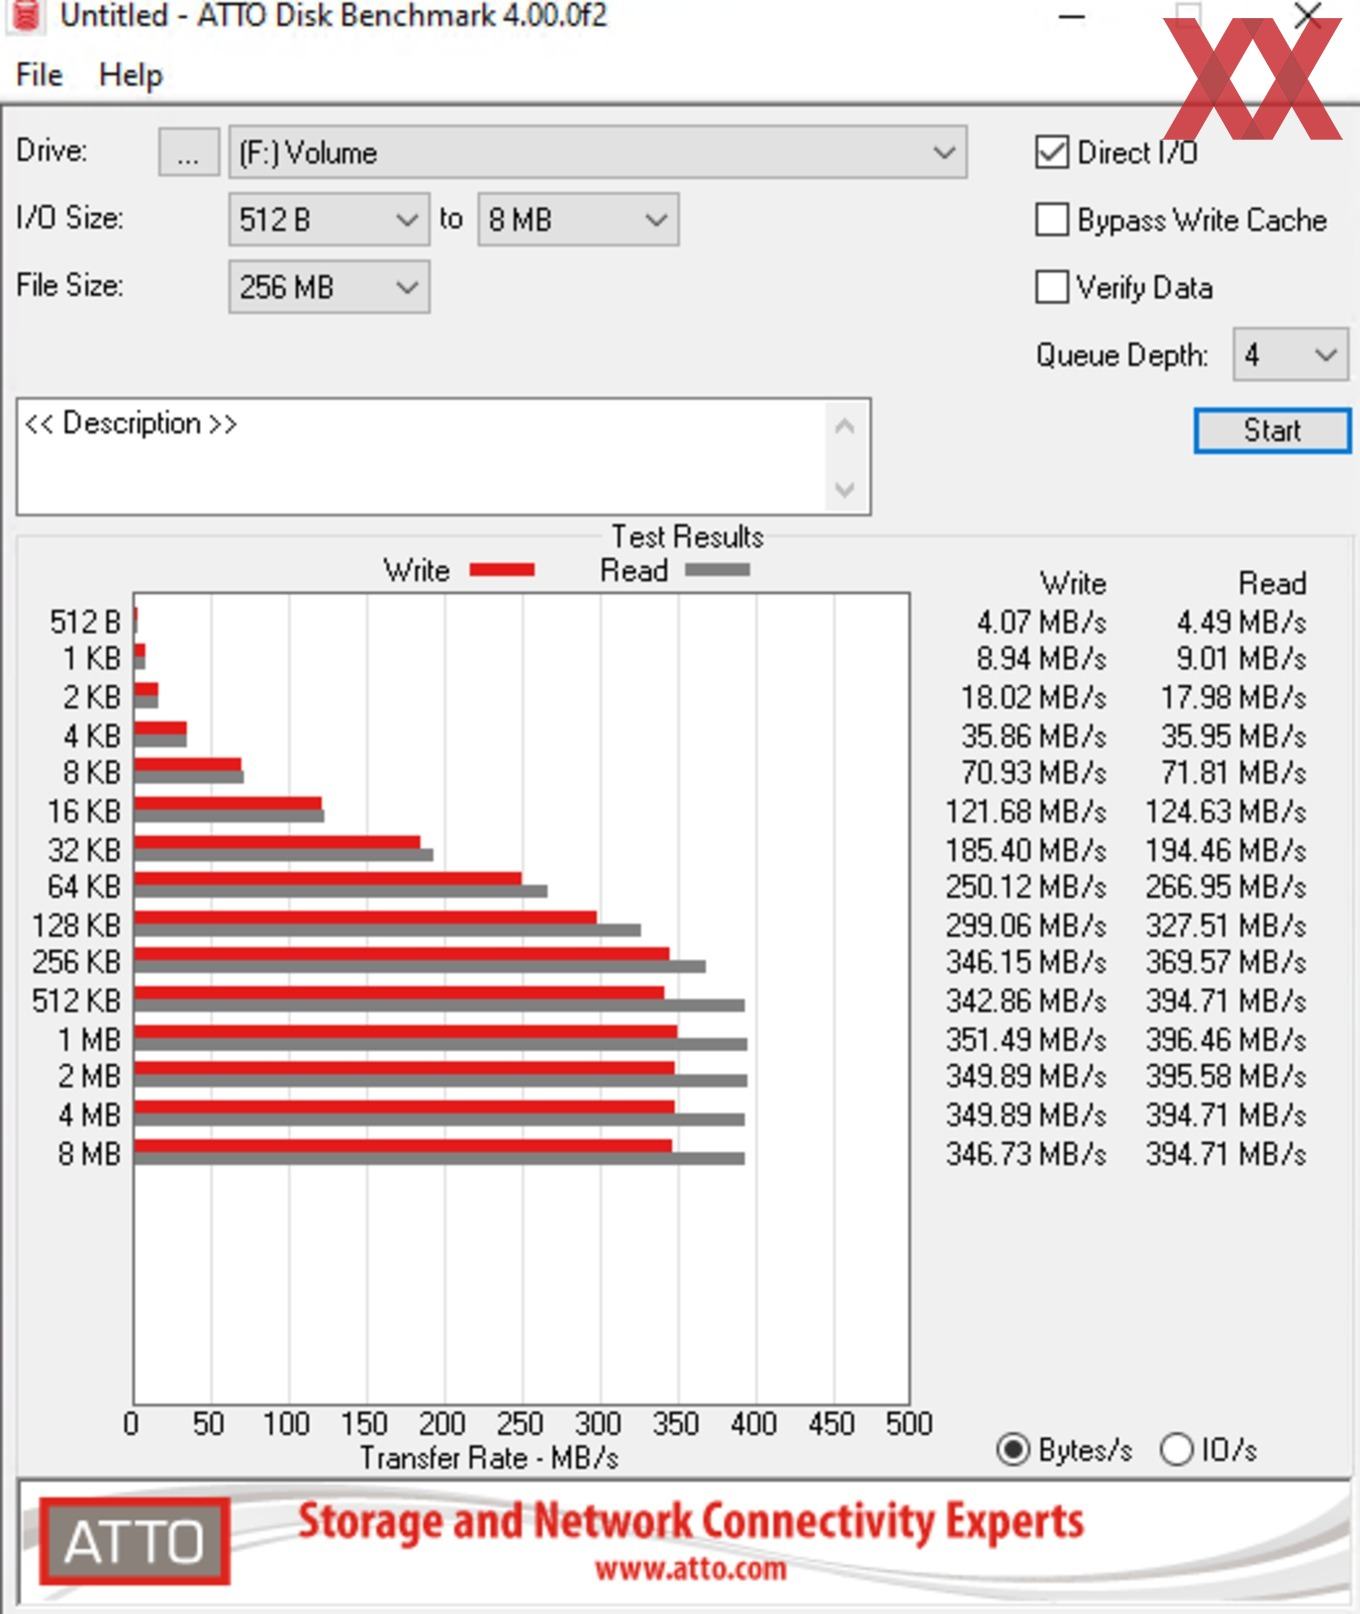Screen dimensions: 1360x1614
Task: Click into the Description text field
Action: (420, 457)
